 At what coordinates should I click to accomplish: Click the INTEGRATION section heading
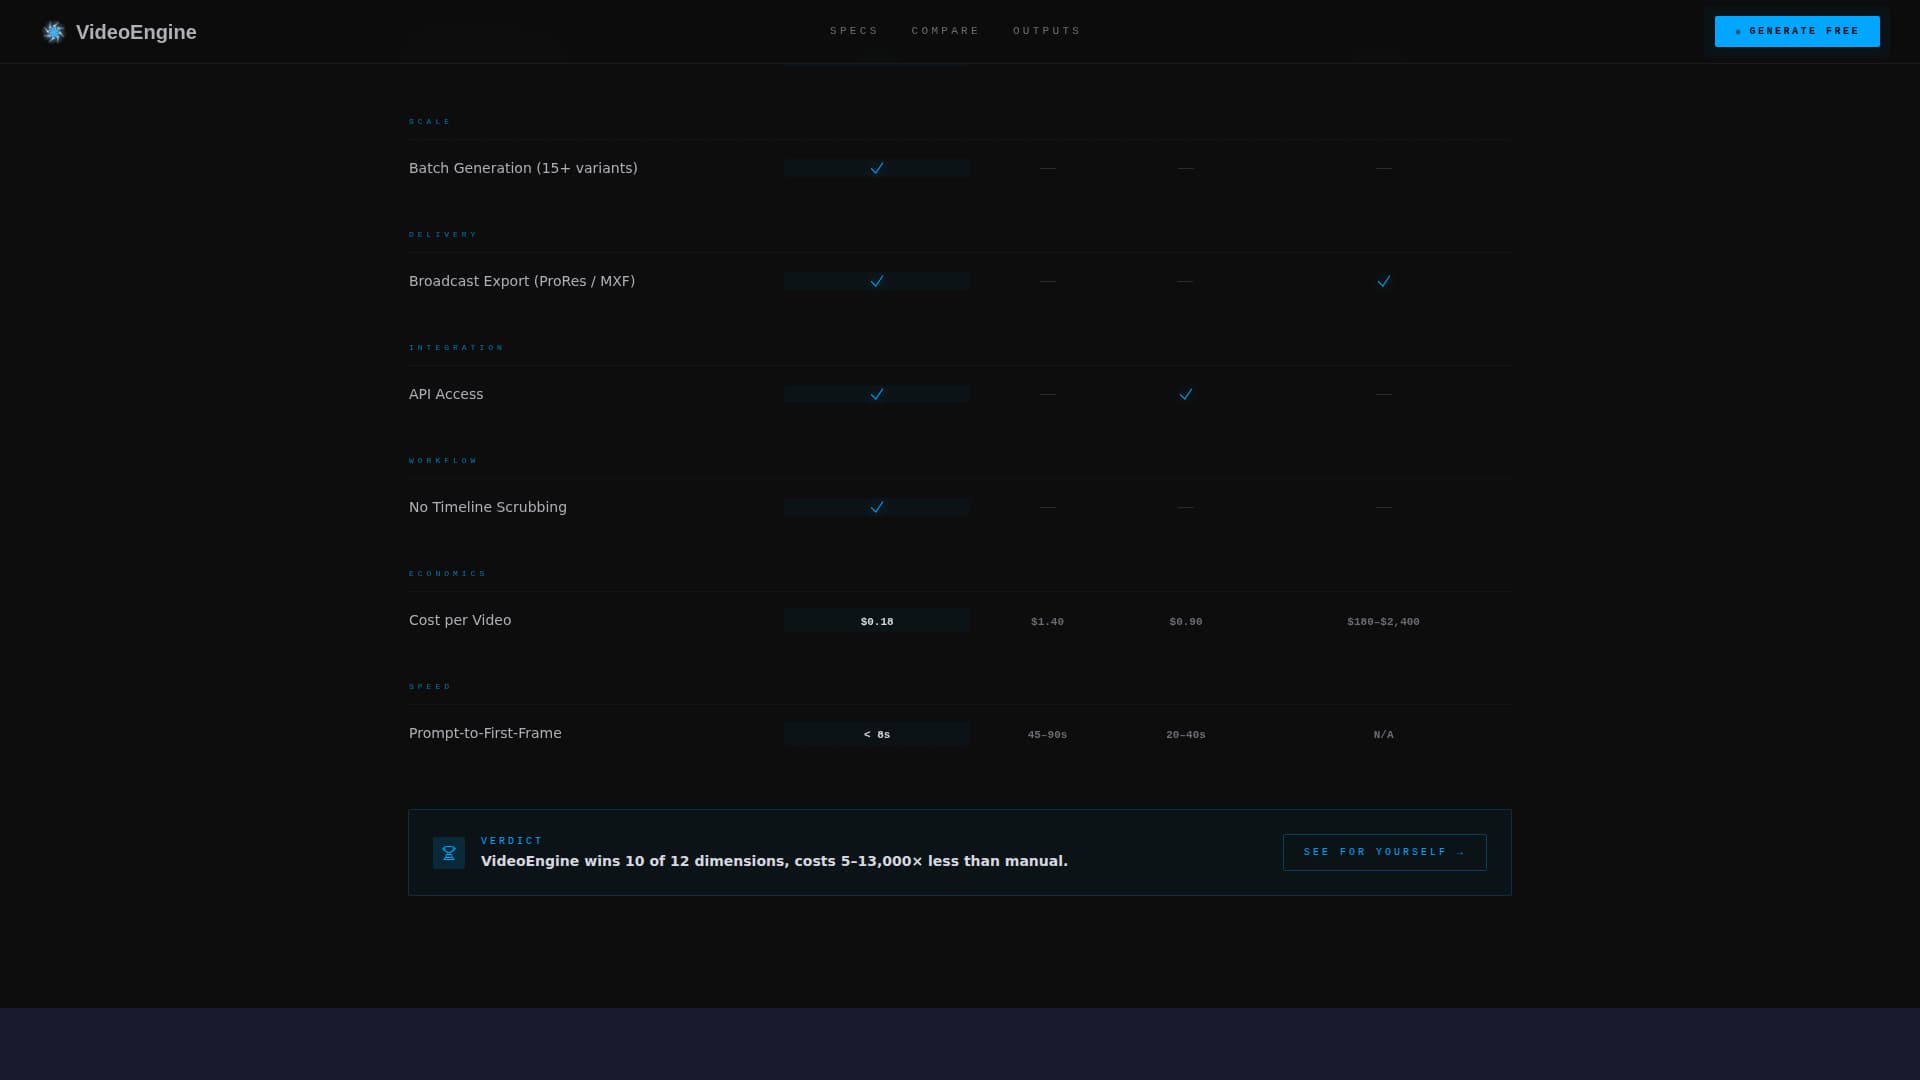tap(456, 348)
